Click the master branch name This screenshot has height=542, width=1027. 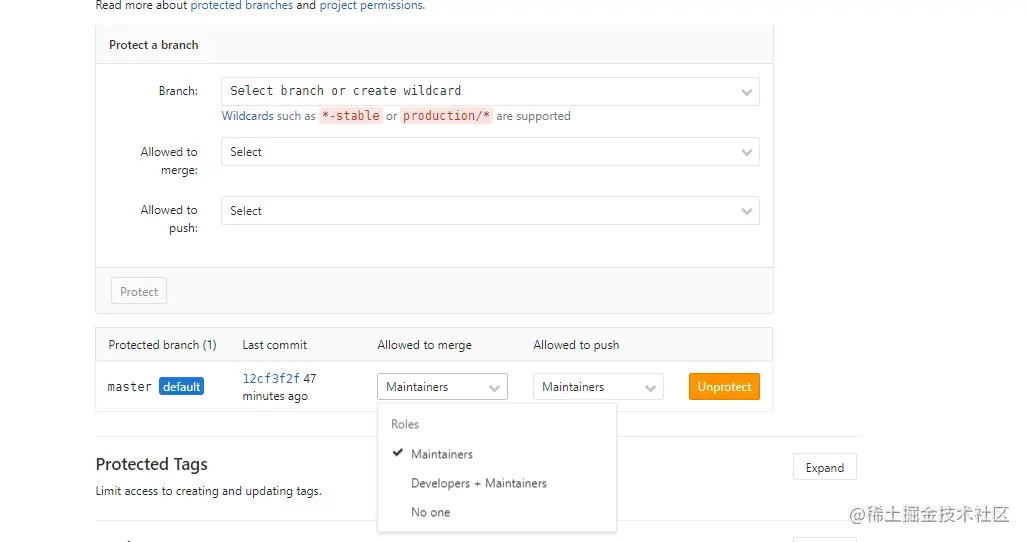pos(130,387)
